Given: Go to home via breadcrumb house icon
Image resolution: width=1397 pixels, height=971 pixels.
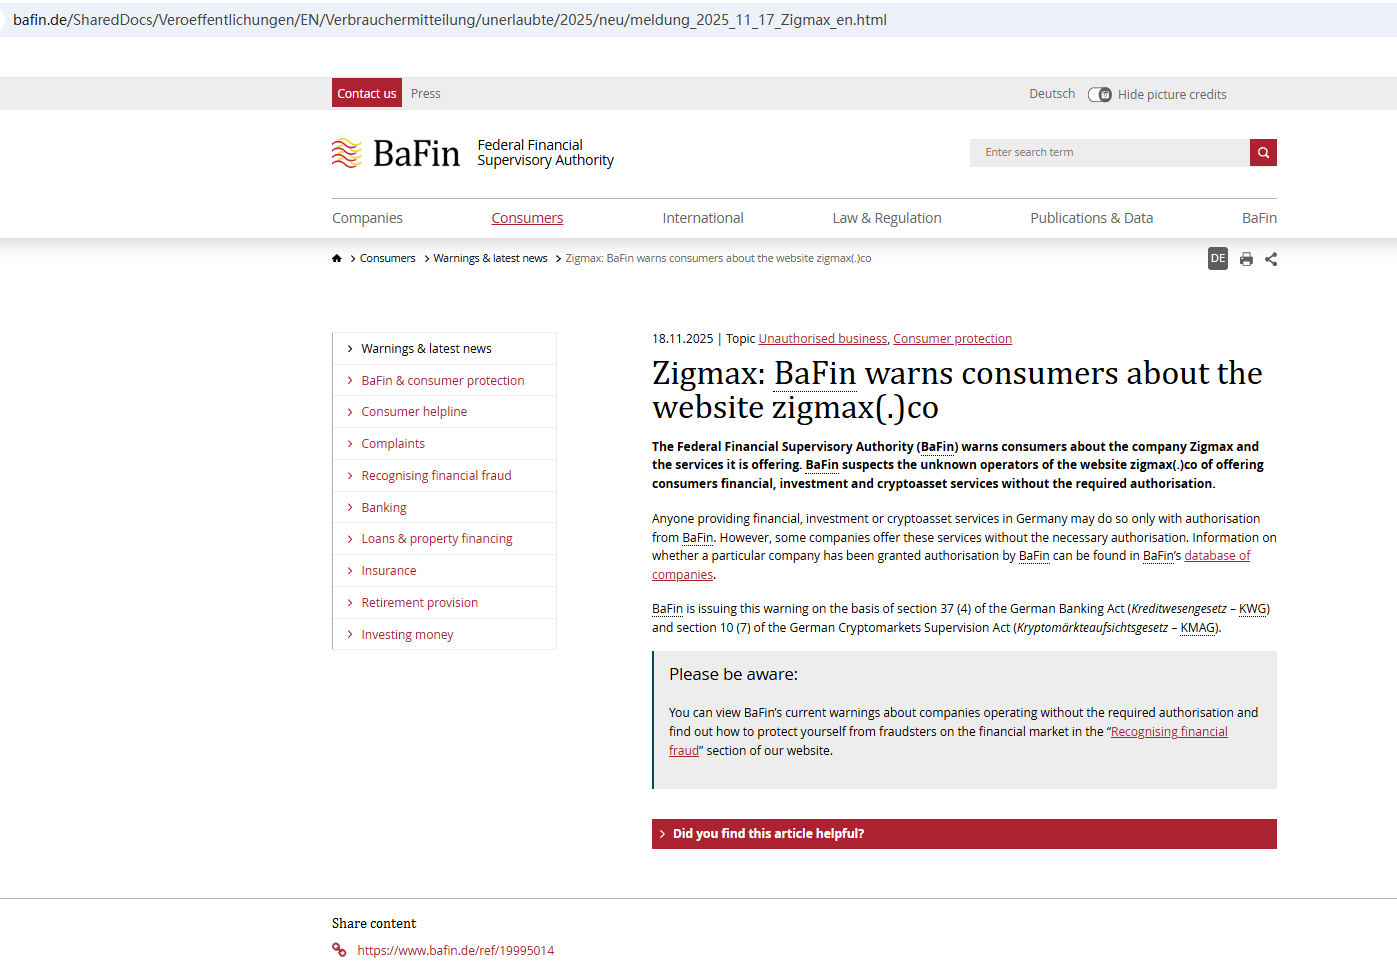Looking at the screenshot, I should 337,258.
